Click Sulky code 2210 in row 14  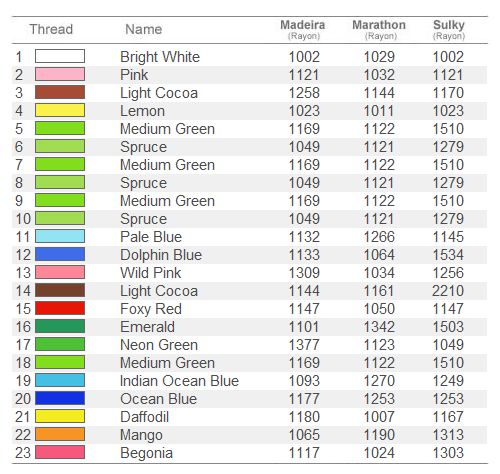coord(448,291)
